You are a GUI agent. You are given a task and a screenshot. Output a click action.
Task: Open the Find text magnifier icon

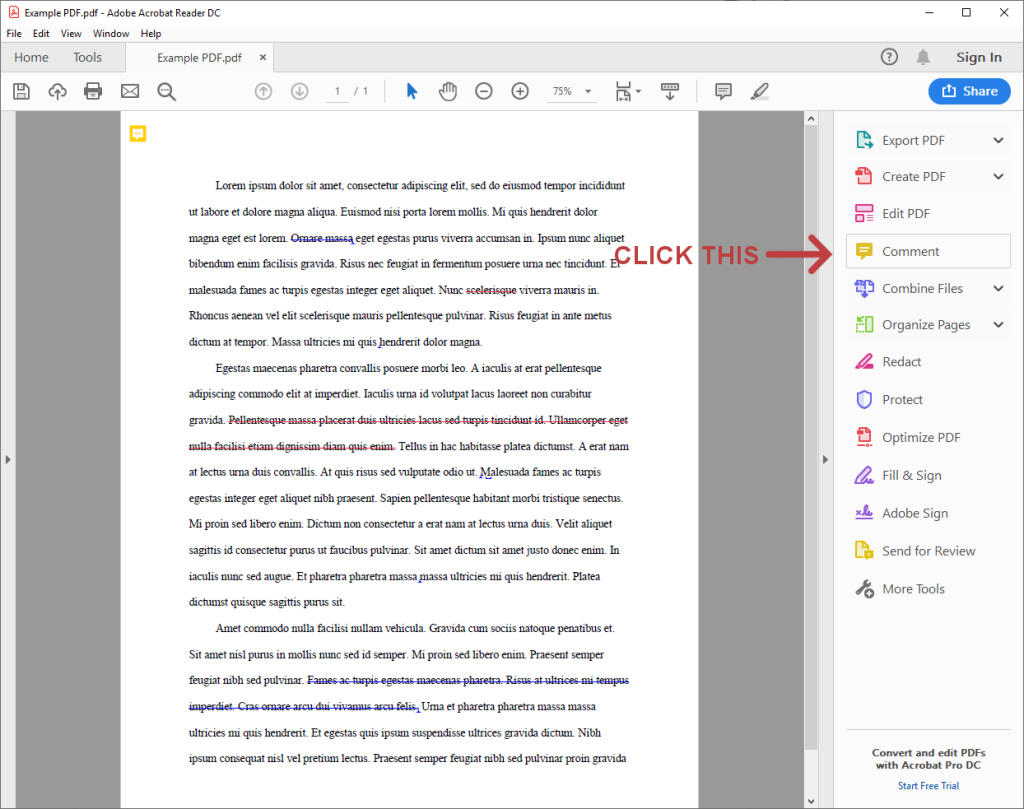pos(167,91)
